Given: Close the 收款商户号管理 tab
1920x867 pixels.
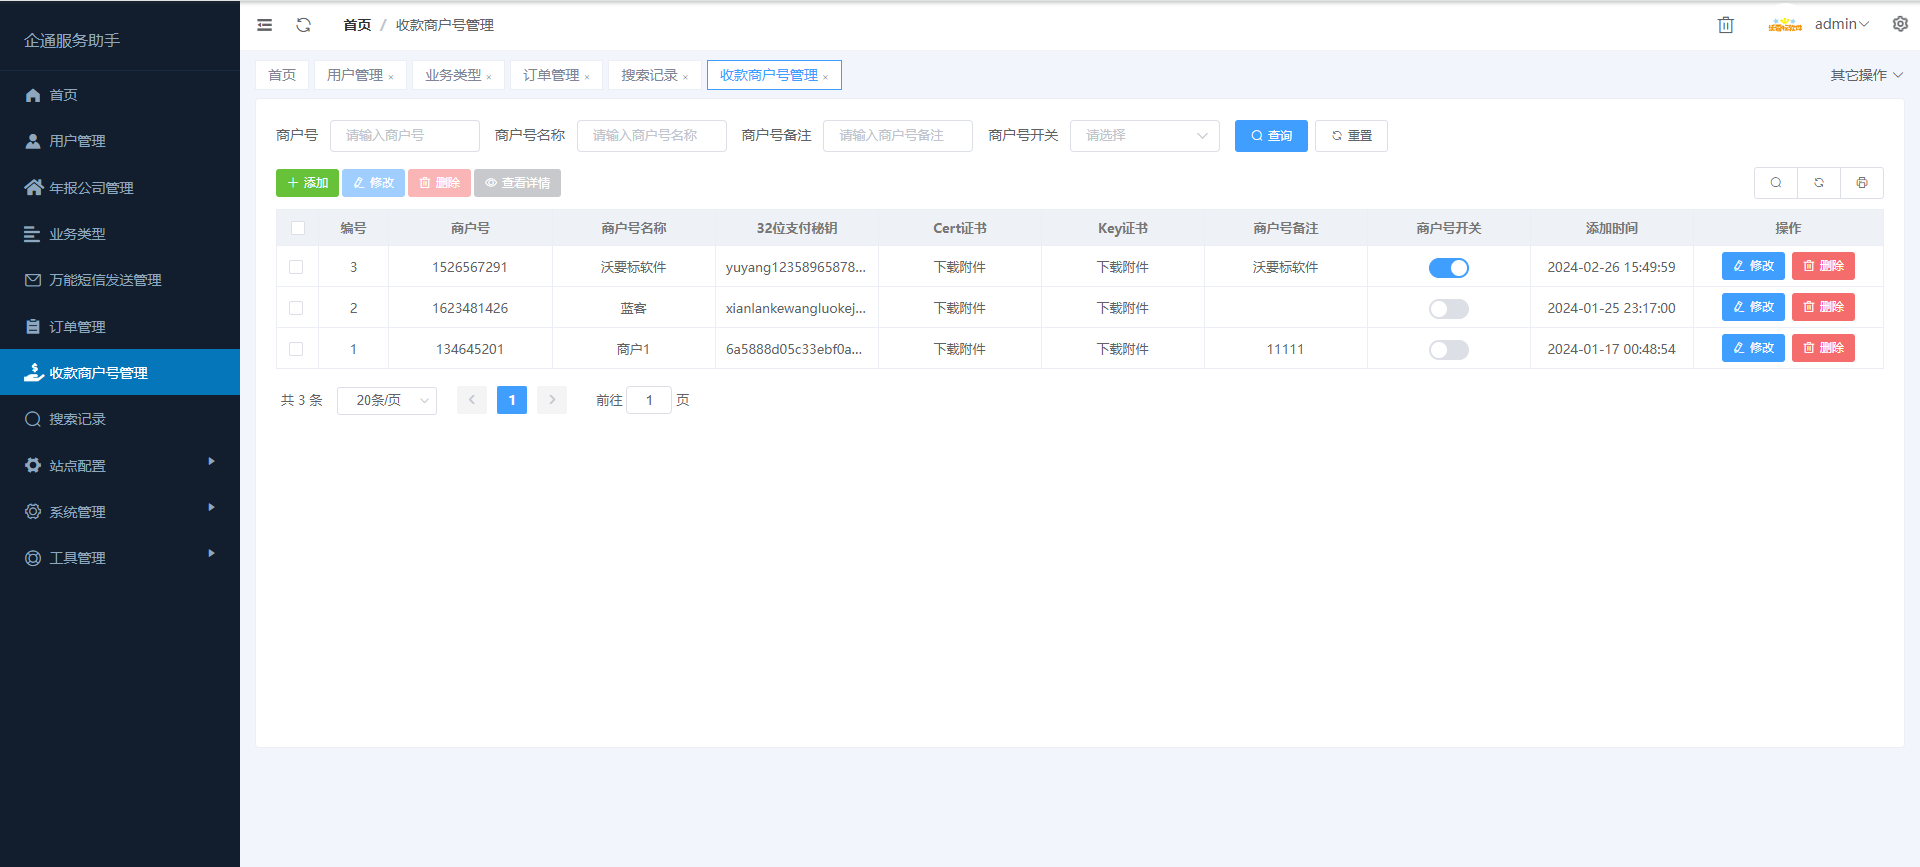Looking at the screenshot, I should coord(826,77).
